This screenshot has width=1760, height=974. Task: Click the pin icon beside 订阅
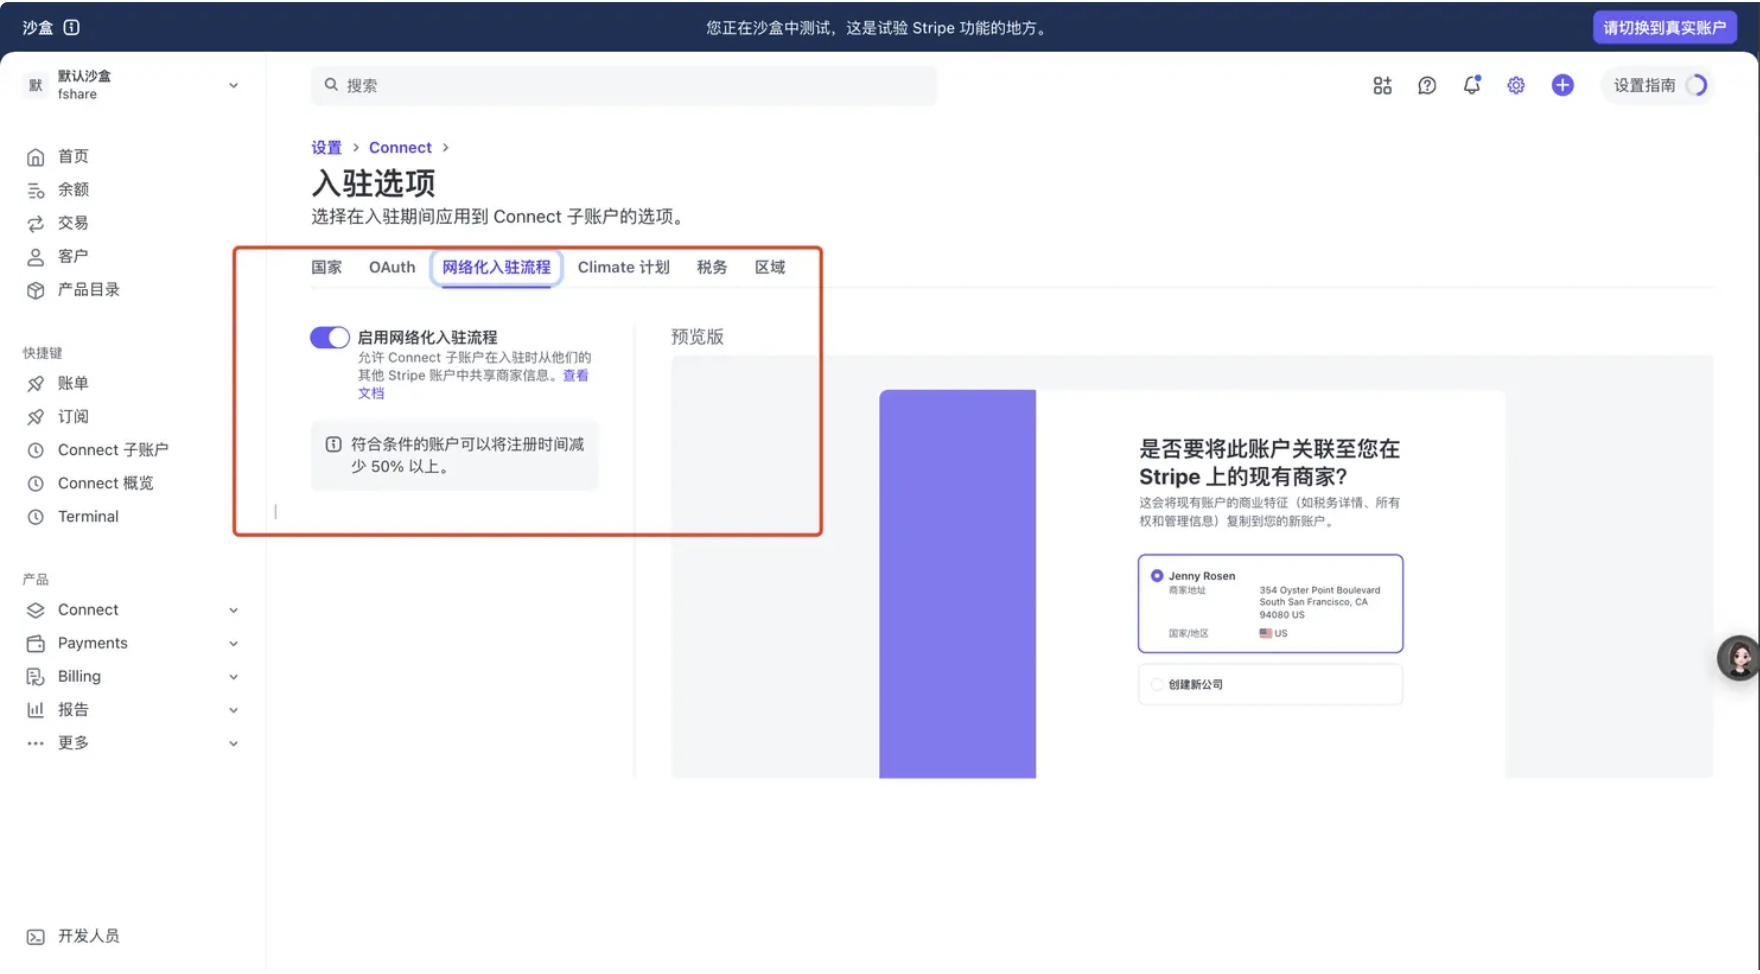coord(36,417)
